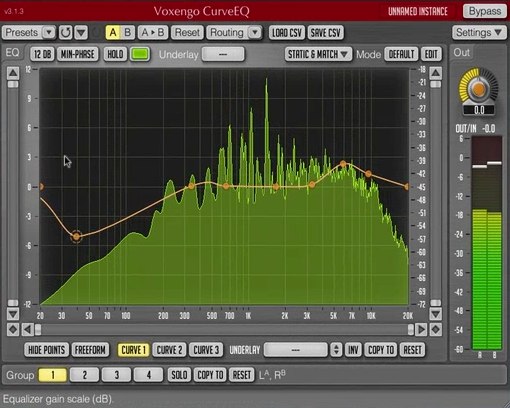The height and width of the screenshot is (408, 510).
Task: Toggle spectrum Hold
Action: [115, 54]
